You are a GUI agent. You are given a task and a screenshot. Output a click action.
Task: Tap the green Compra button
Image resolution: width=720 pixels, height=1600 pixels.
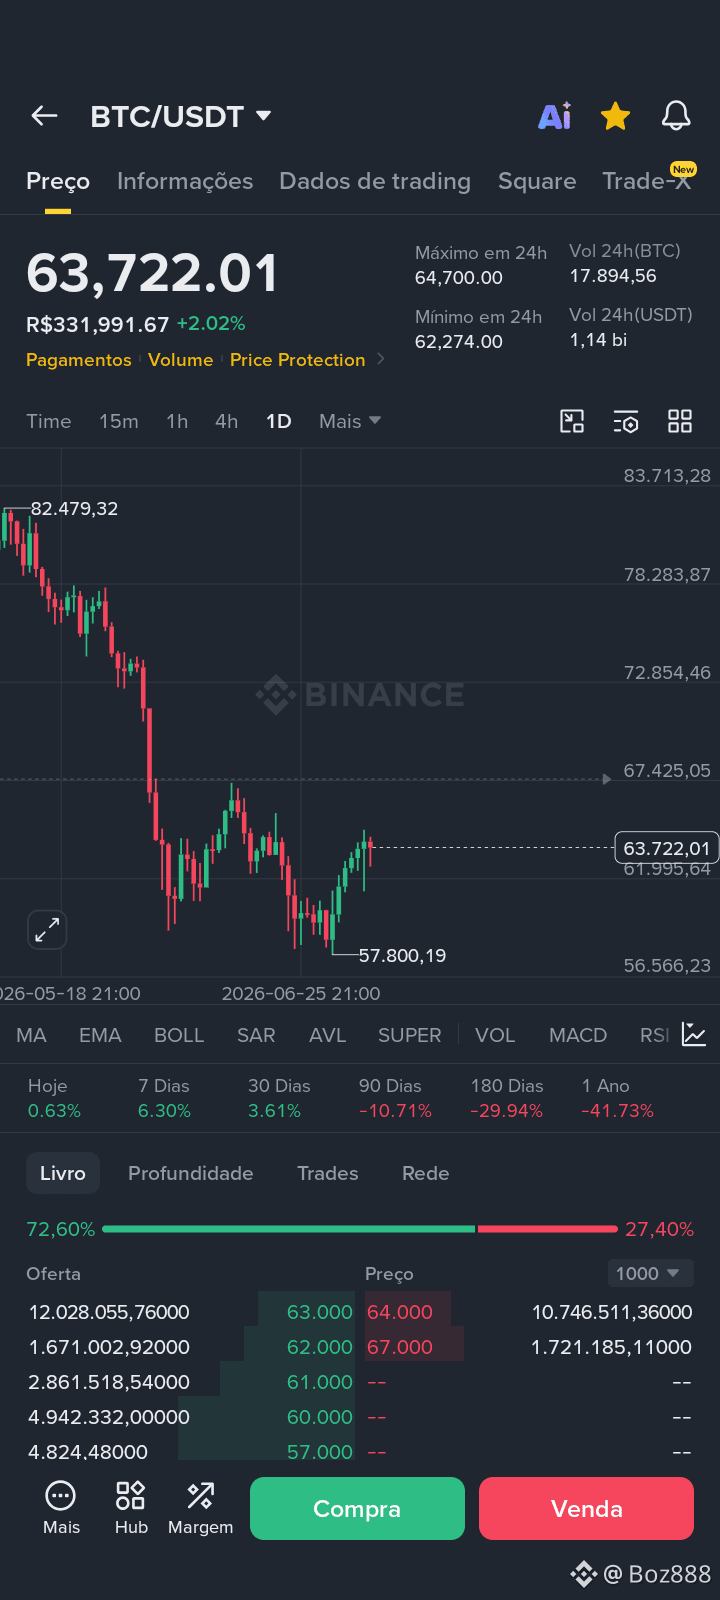[357, 1508]
